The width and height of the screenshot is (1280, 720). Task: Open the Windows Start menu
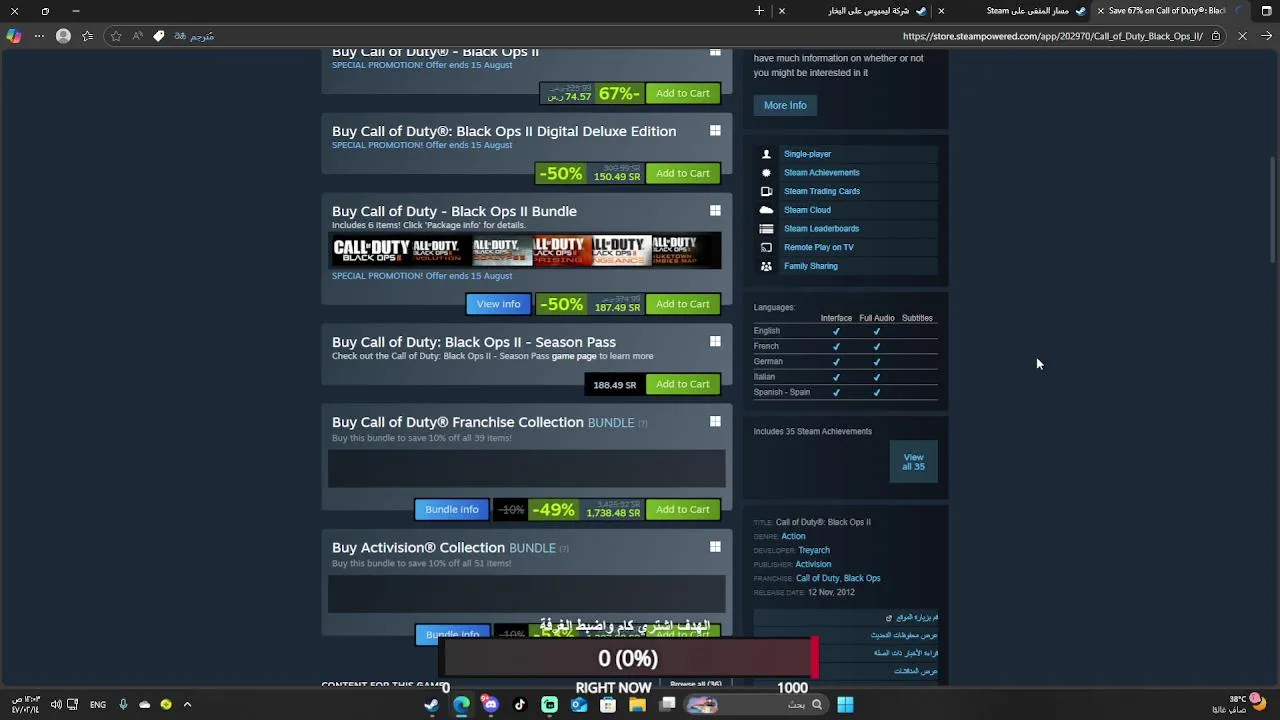point(845,704)
